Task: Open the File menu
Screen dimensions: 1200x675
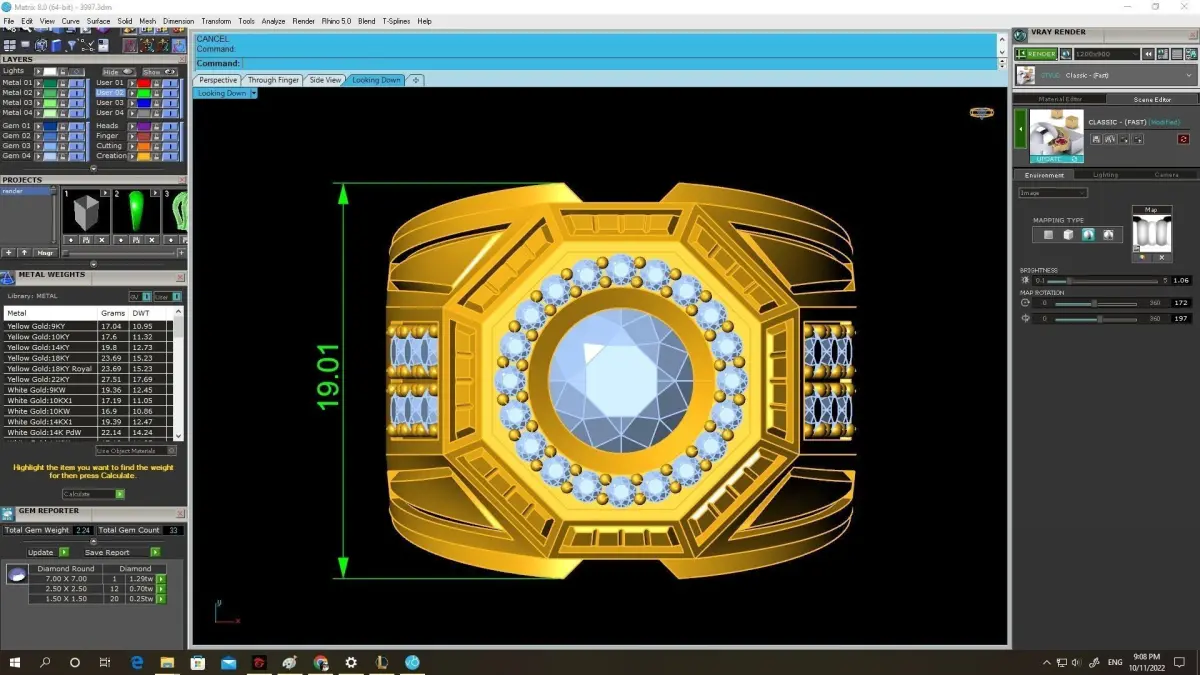Action: click(9, 21)
